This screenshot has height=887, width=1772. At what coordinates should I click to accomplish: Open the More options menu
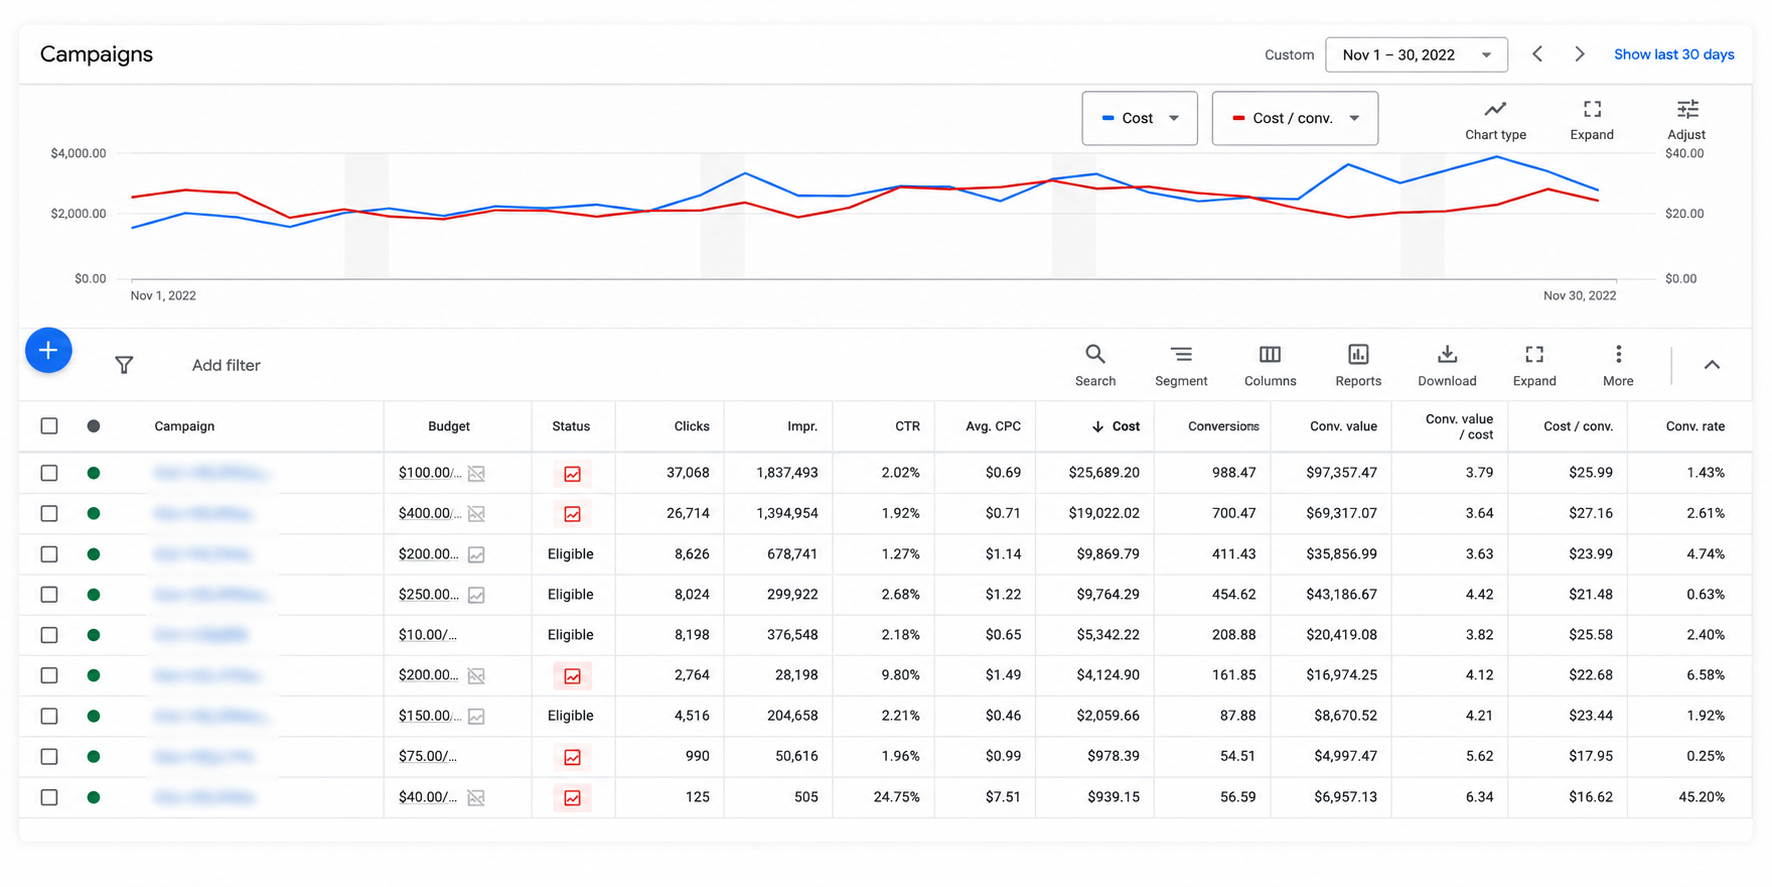pos(1618,365)
